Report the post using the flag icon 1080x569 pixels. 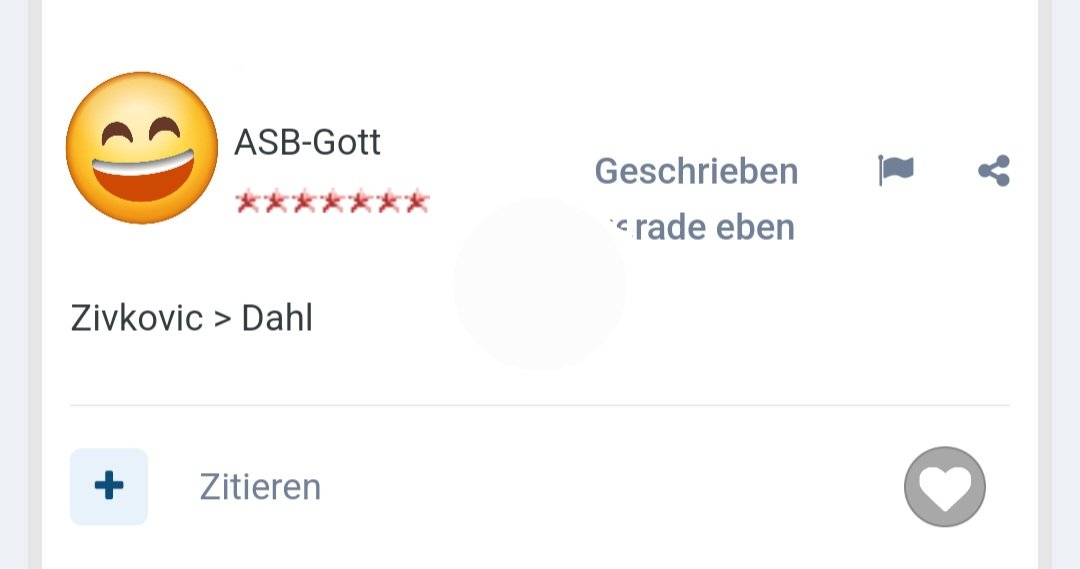point(895,170)
